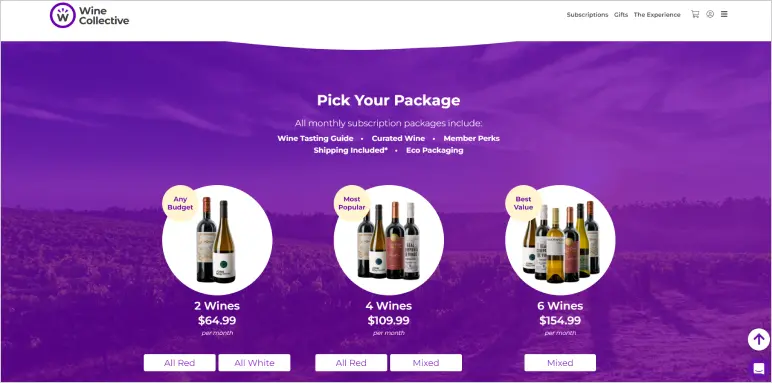Open the chat widget icon

[759, 368]
